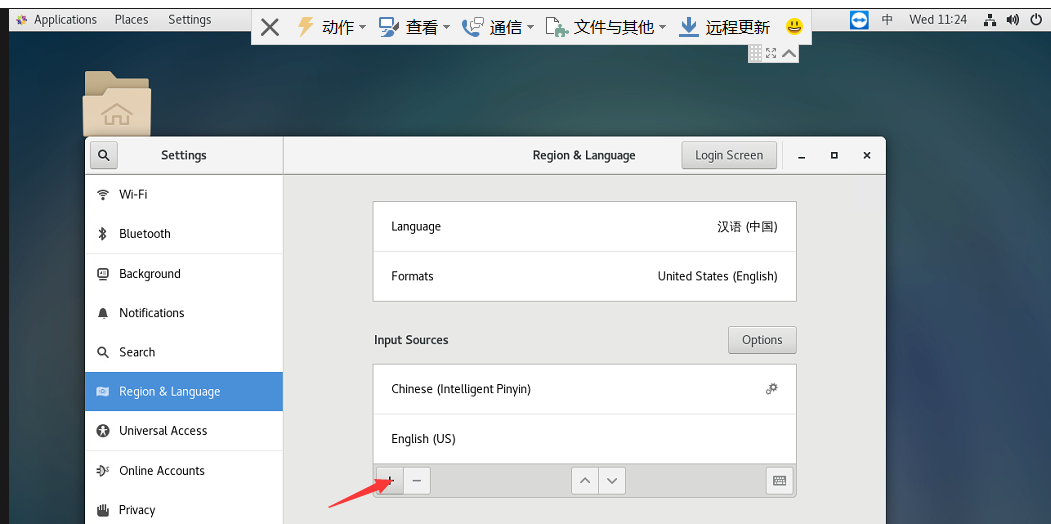Open 查看 dropdown in remote toolbar
Image resolution: width=1051 pixels, height=524 pixels.
pyautogui.click(x=414, y=27)
